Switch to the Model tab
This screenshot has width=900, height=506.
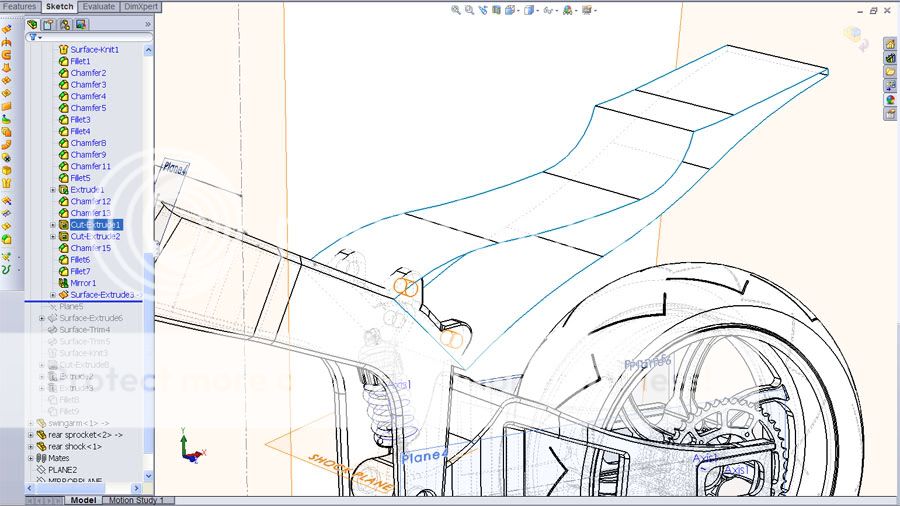click(83, 500)
